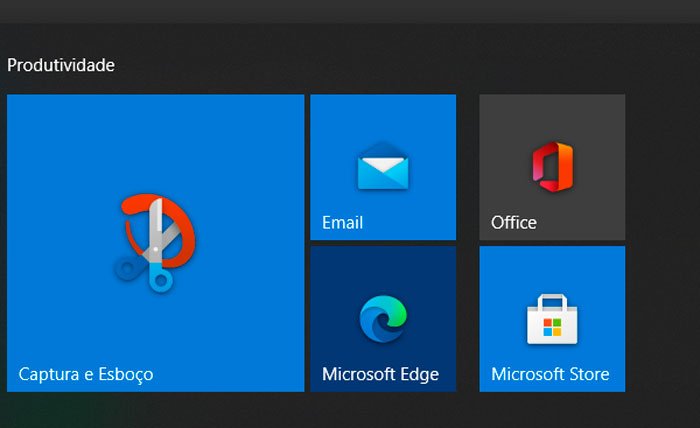Open the Microsoft Store tile
The width and height of the screenshot is (700, 428).
552,319
